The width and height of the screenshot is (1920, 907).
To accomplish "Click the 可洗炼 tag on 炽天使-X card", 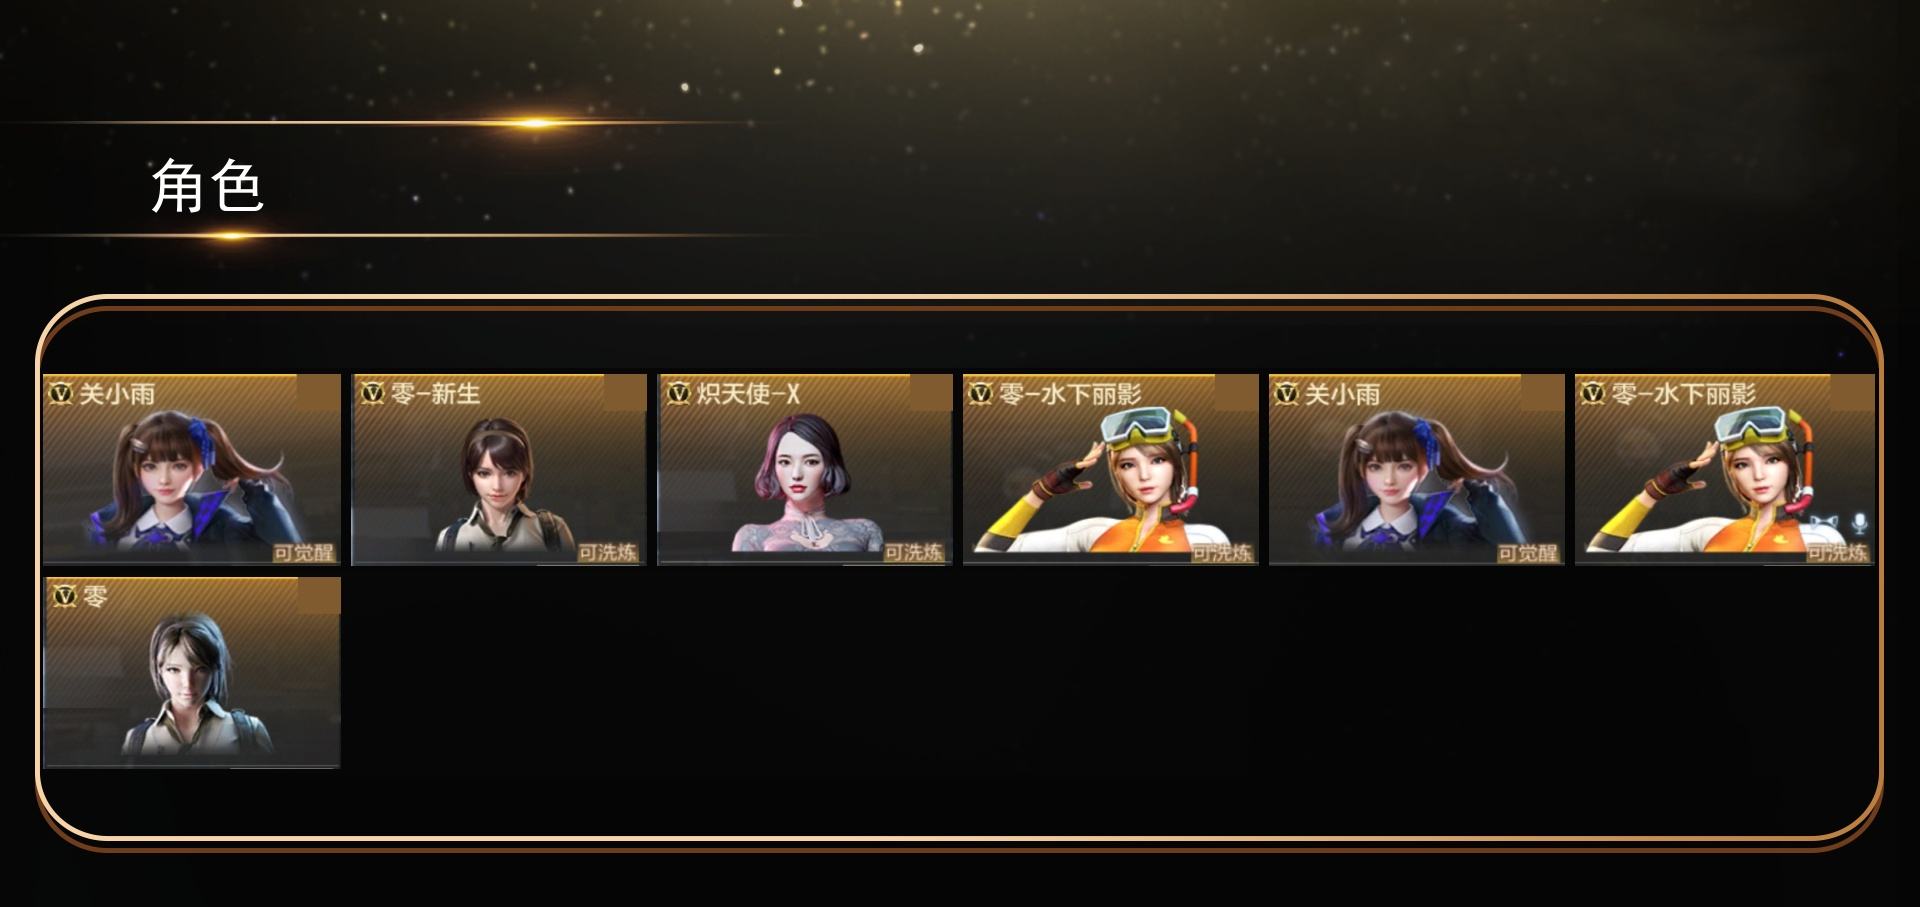I will click(913, 553).
